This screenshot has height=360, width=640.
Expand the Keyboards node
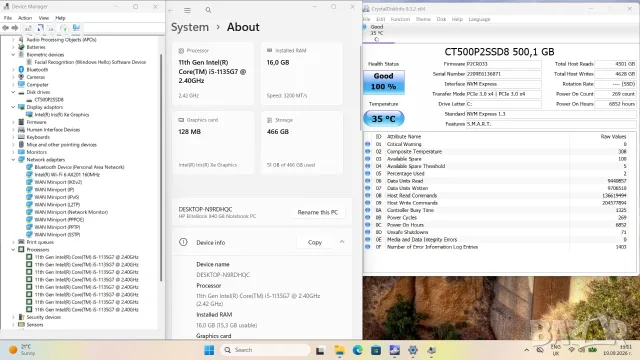pos(13,137)
